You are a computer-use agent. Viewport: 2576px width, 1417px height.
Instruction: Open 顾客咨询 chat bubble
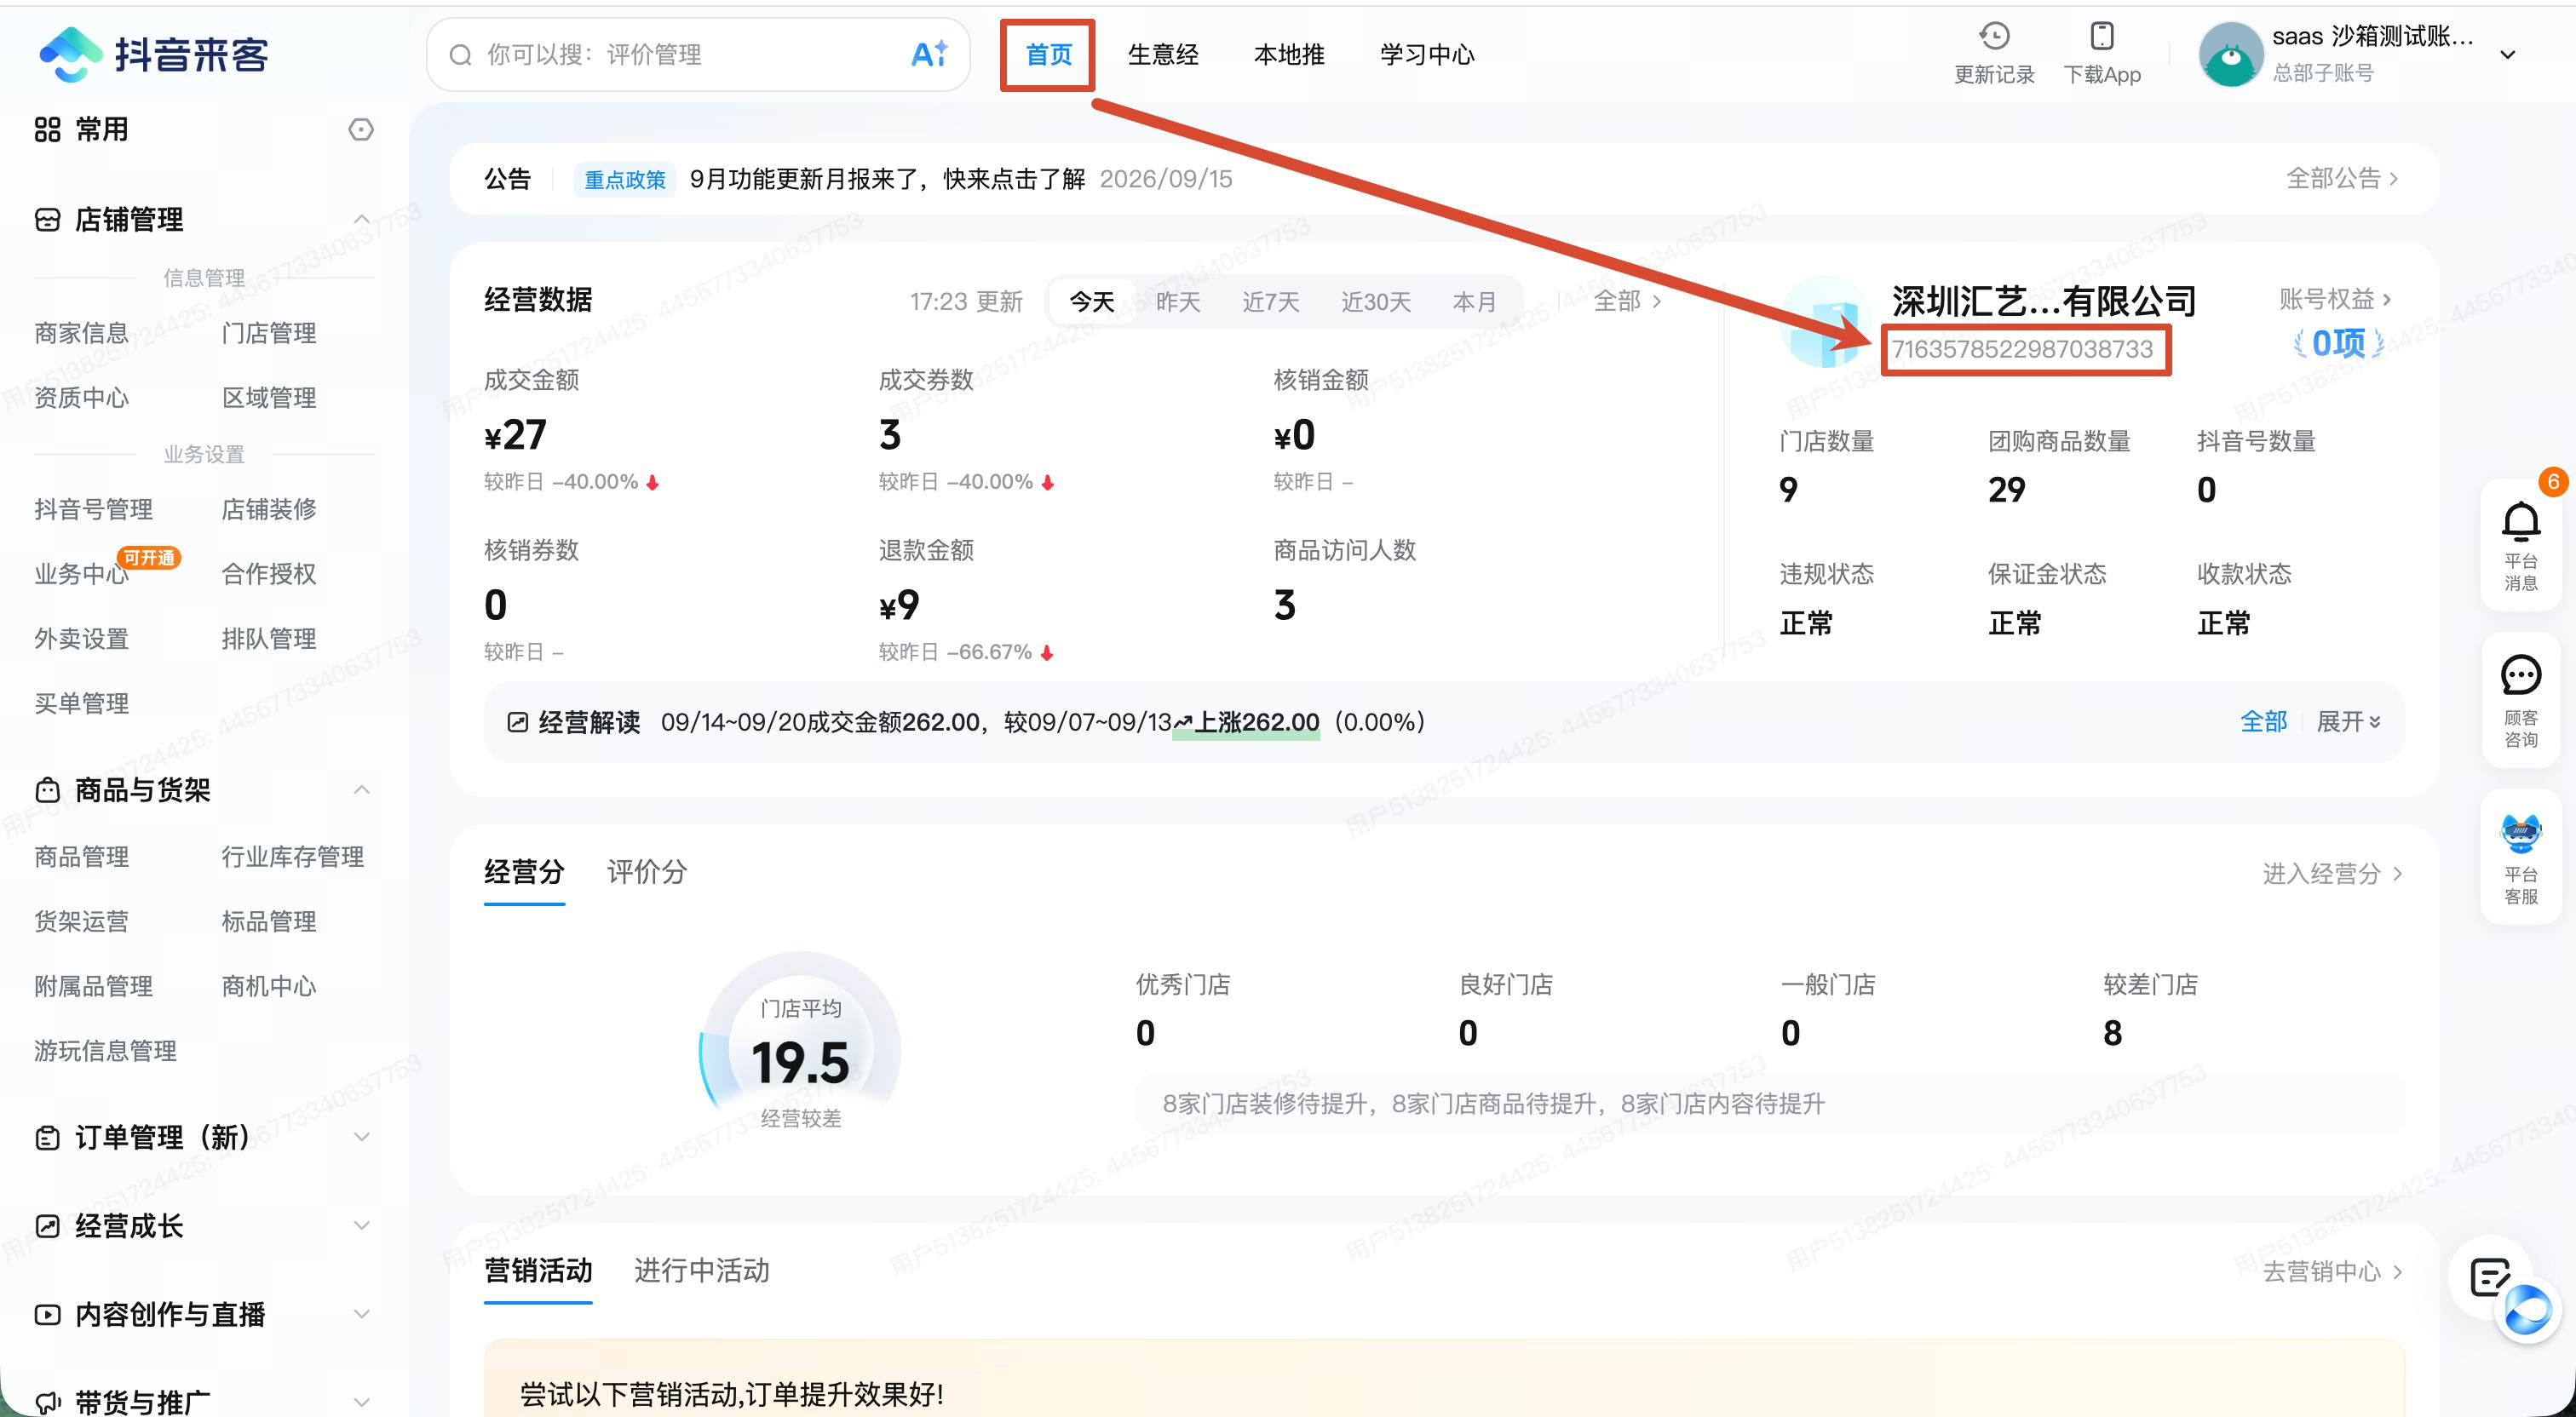pos(2520,676)
